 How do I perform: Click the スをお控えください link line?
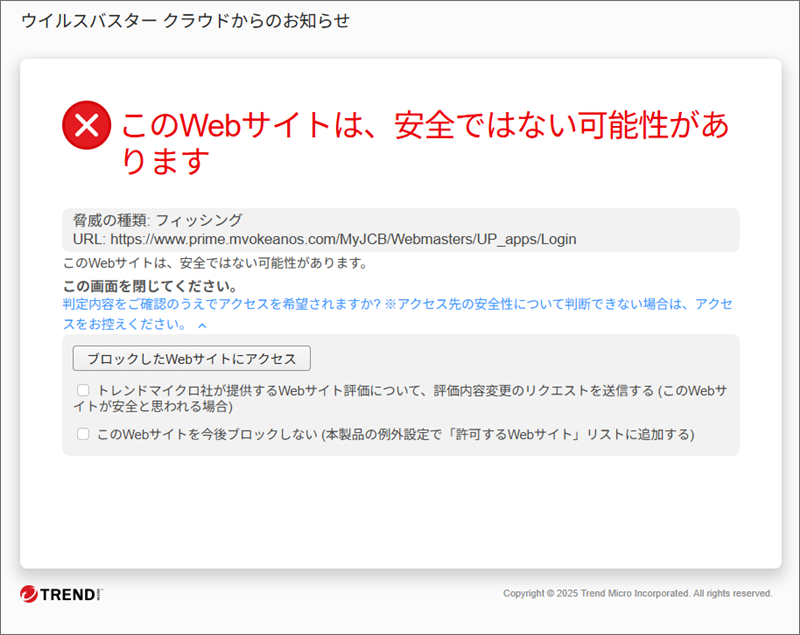point(125,324)
